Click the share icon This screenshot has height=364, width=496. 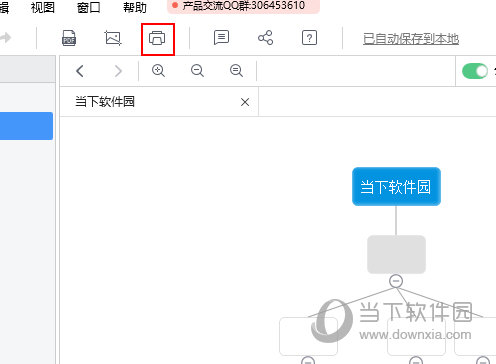265,38
